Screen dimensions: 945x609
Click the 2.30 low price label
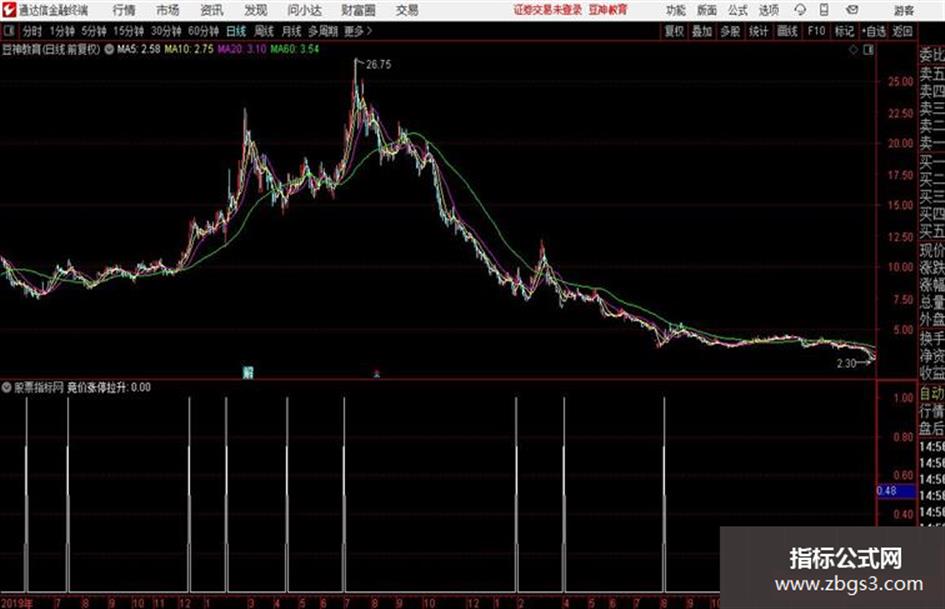(x=846, y=363)
